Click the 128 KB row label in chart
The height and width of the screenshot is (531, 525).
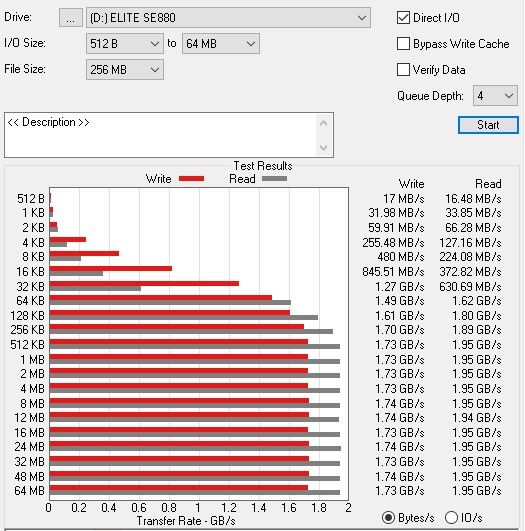click(x=27, y=316)
